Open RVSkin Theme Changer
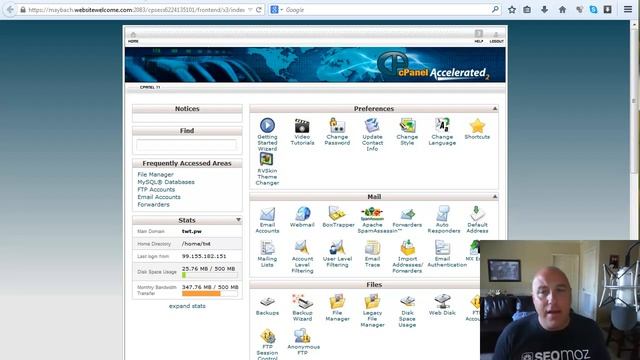Screen dimensions: 640x360 (267, 159)
